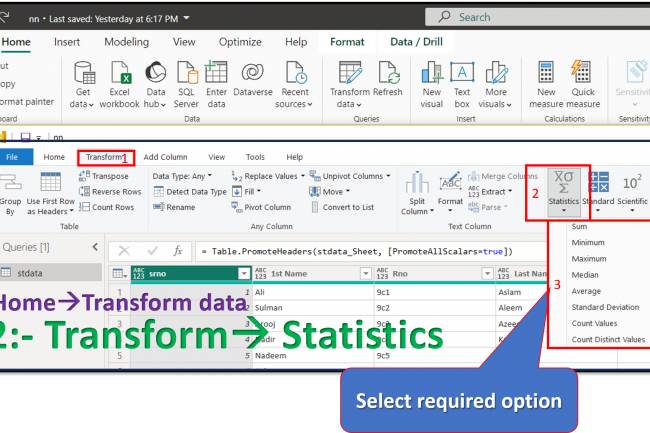Screen dimensions: 650x433
Task: Choose Median from the Statistics menu
Action: tap(585, 275)
